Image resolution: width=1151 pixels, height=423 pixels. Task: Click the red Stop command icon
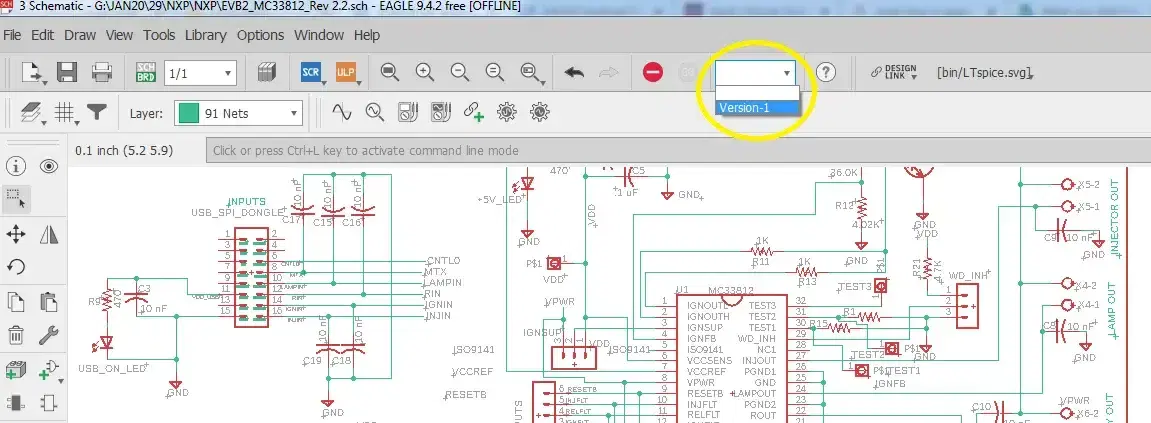(x=652, y=72)
